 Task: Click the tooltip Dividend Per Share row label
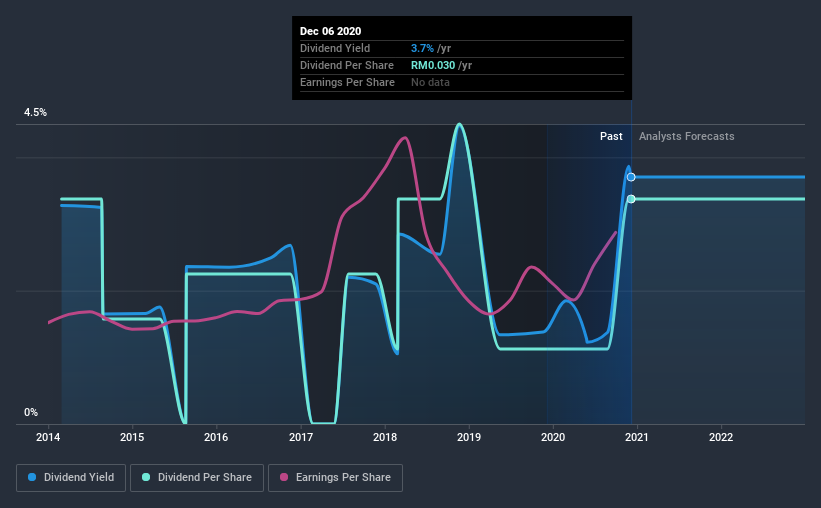(347, 65)
